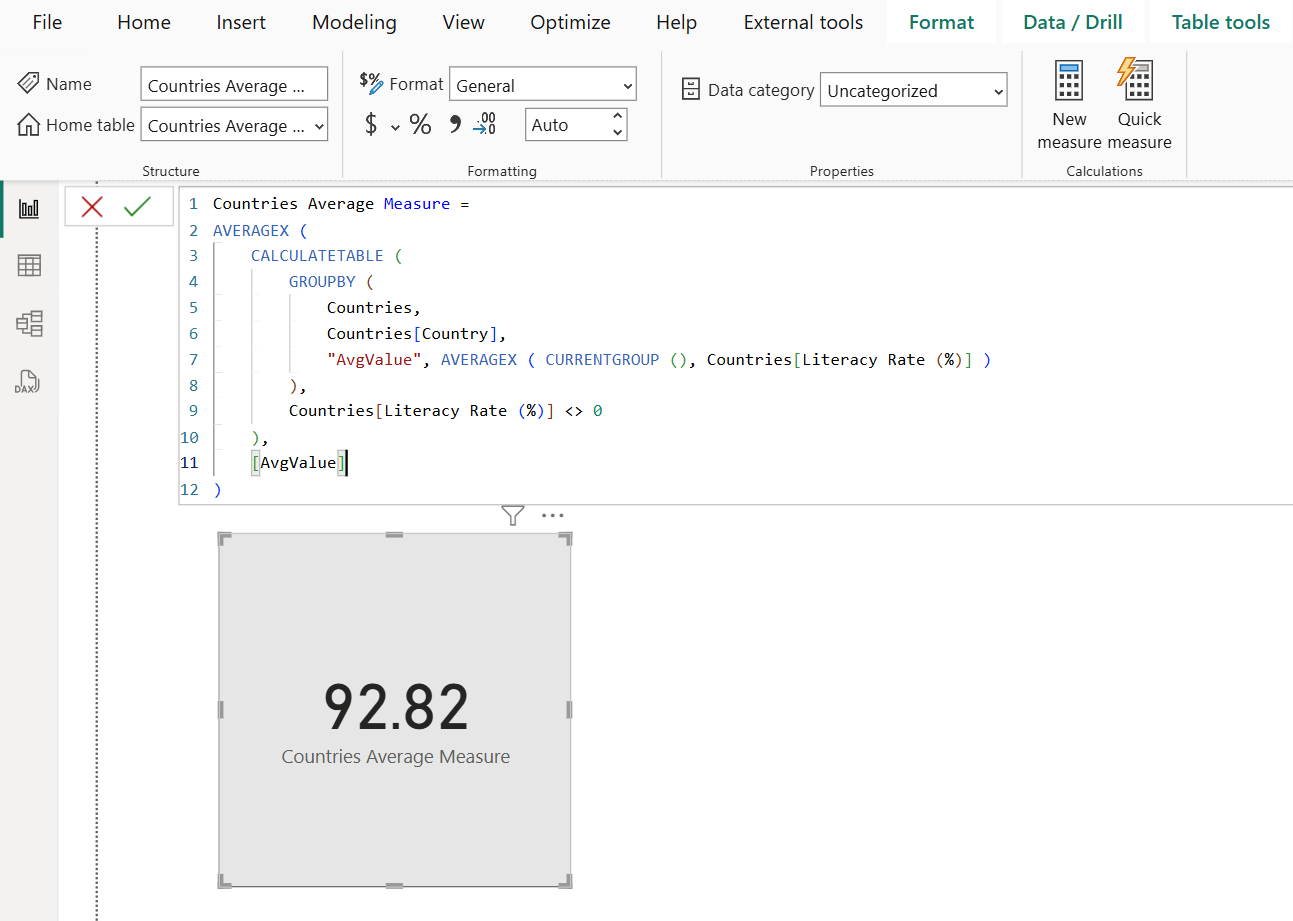Launch the Quick measure dialog

1138,100
